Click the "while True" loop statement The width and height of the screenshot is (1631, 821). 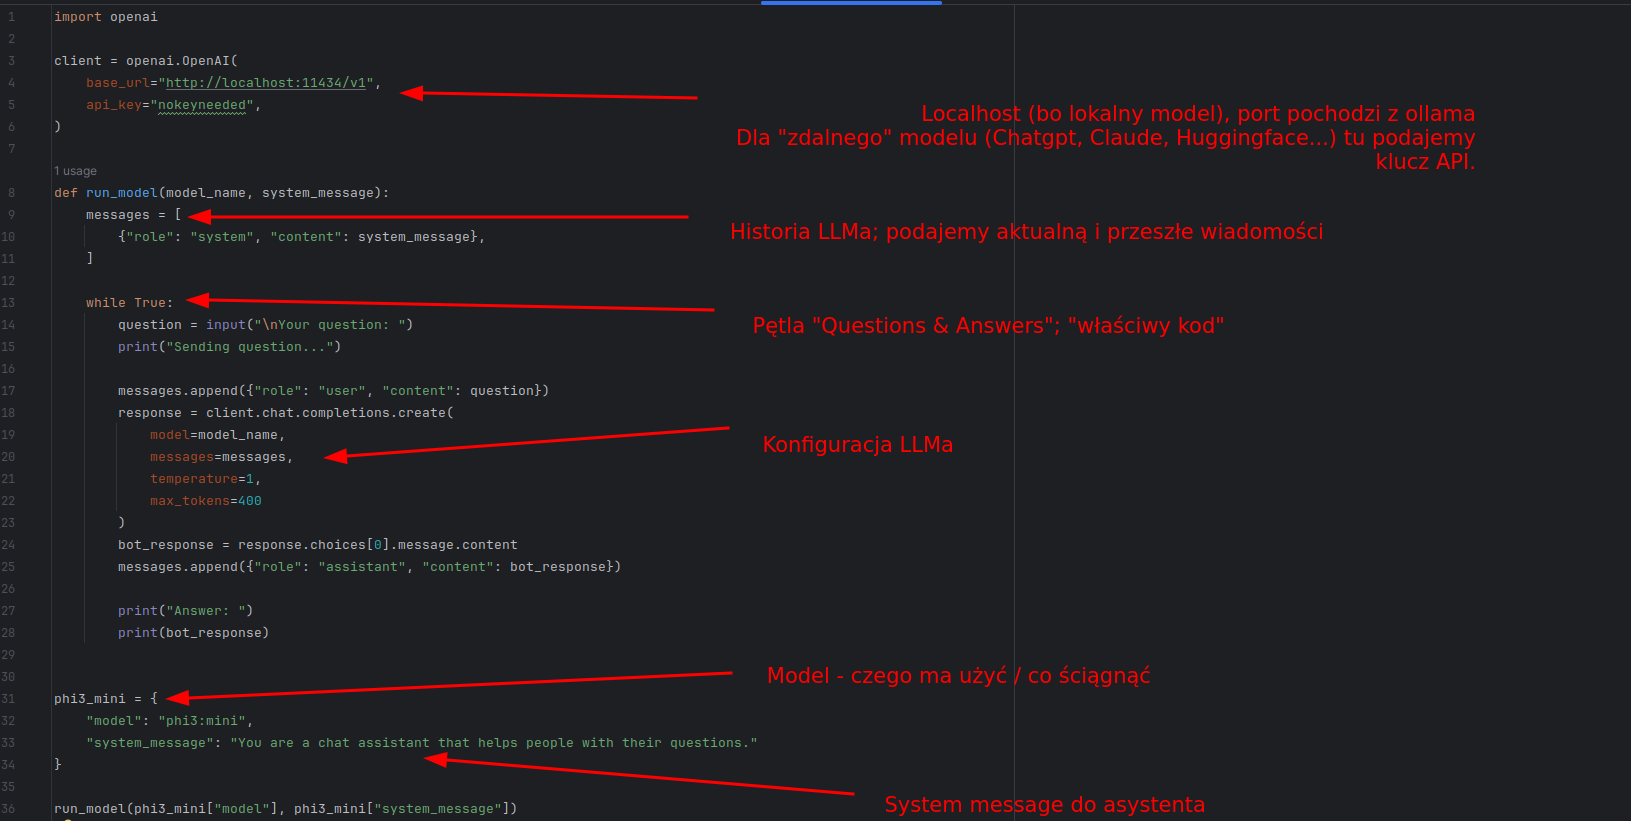128,303
